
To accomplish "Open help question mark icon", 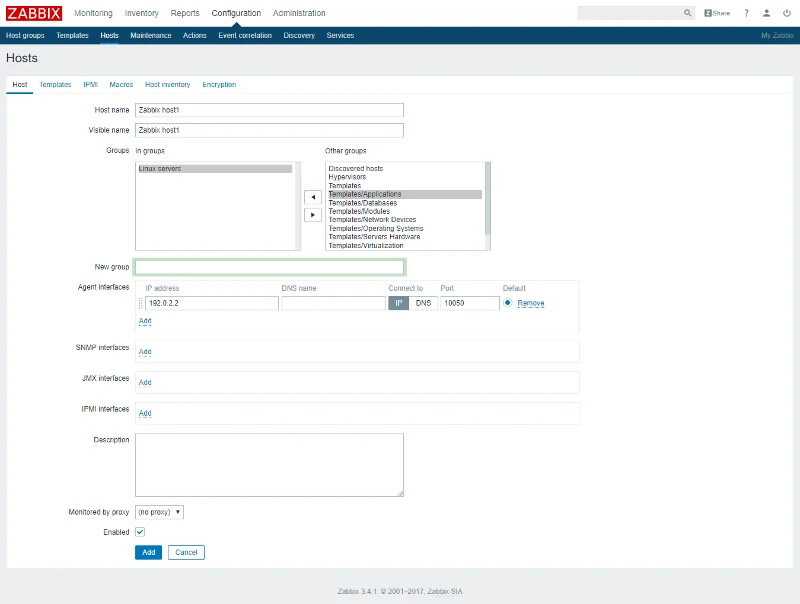I will (746, 13).
